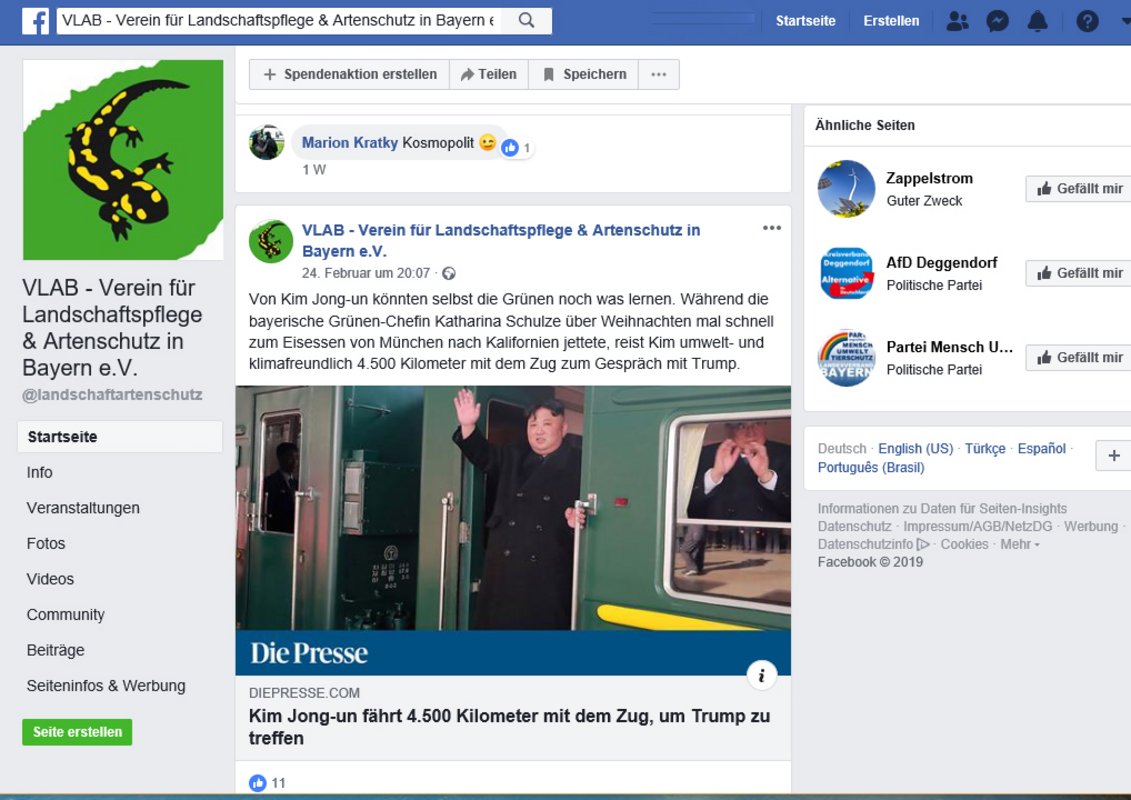
Task: Like the AfD Deggendorf page
Action: 1079,273
